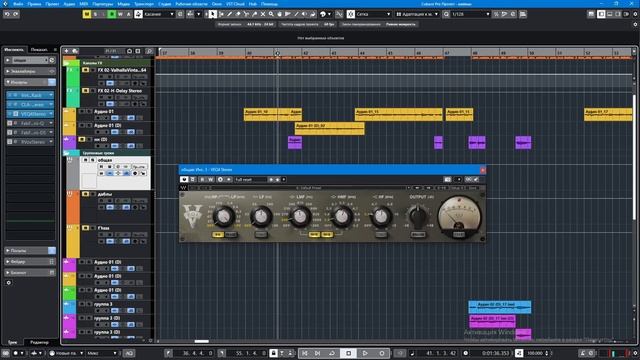Open the Find Tracks search icon
This screenshot has width=640, height=360.
(149, 51)
